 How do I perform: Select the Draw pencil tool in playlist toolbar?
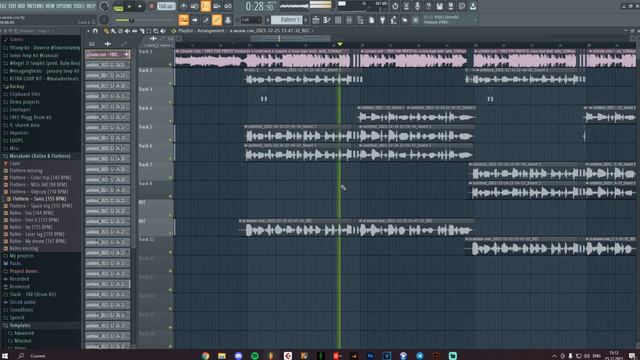coord(106,31)
